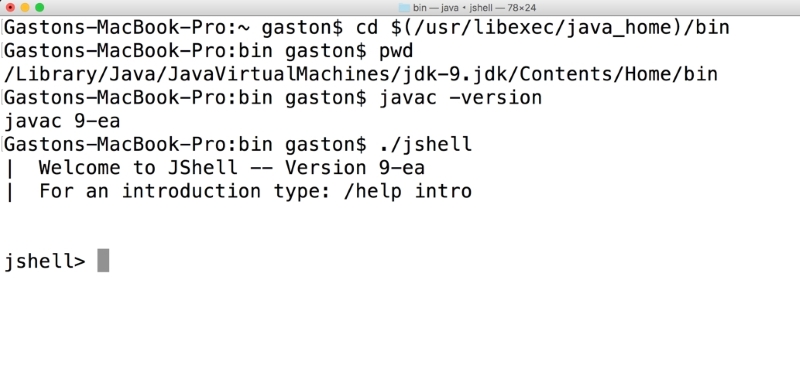Click the green zoom window button
This screenshot has width=800, height=373.
click(x=39, y=8)
